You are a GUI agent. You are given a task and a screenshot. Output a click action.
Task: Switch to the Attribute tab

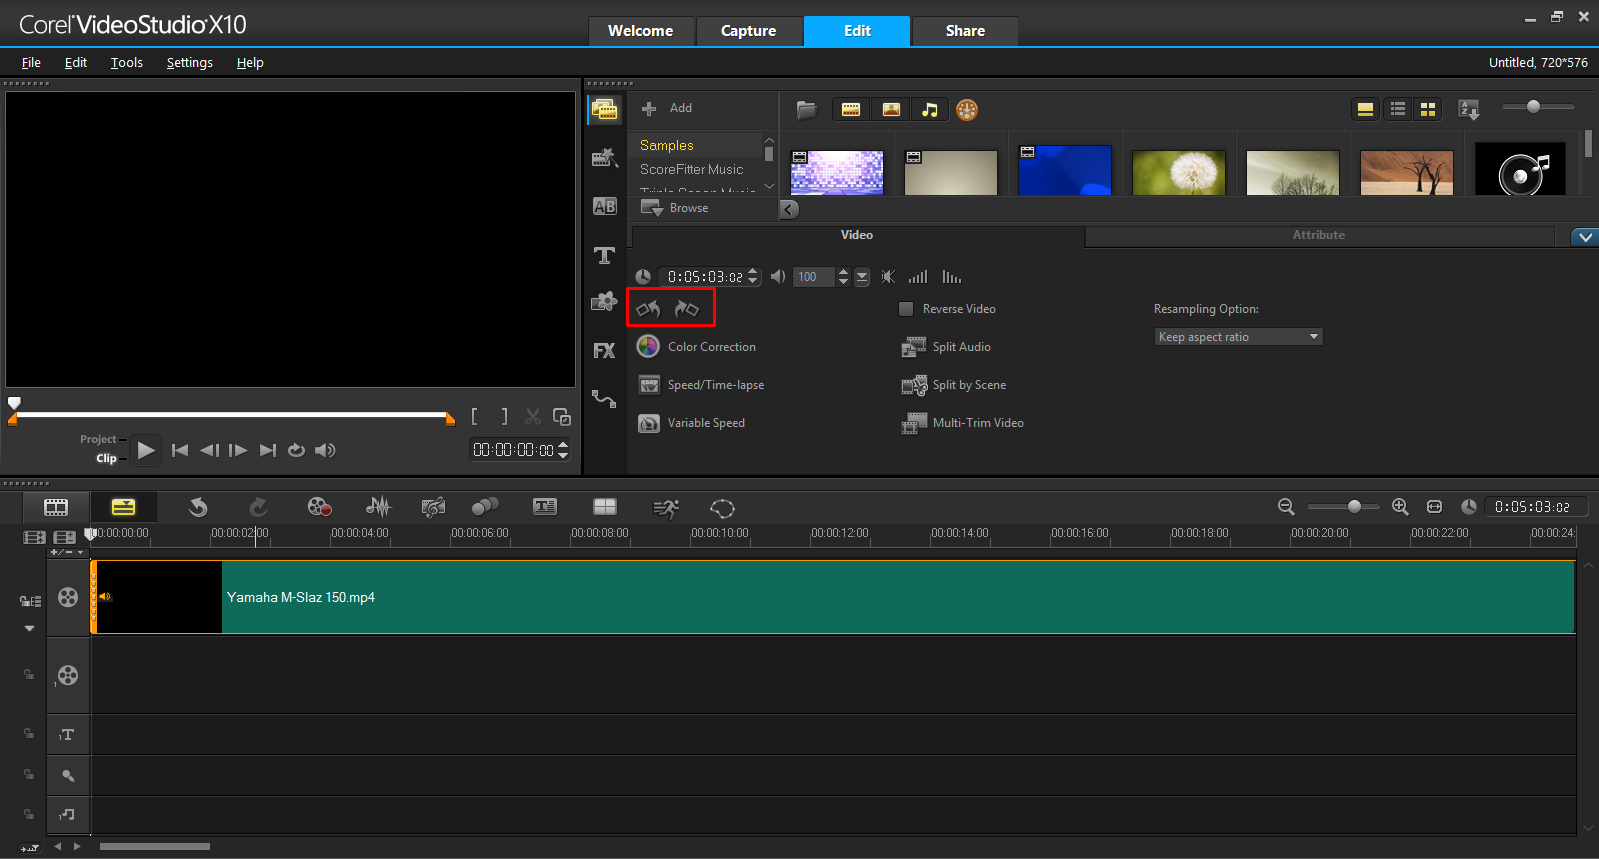1319,235
